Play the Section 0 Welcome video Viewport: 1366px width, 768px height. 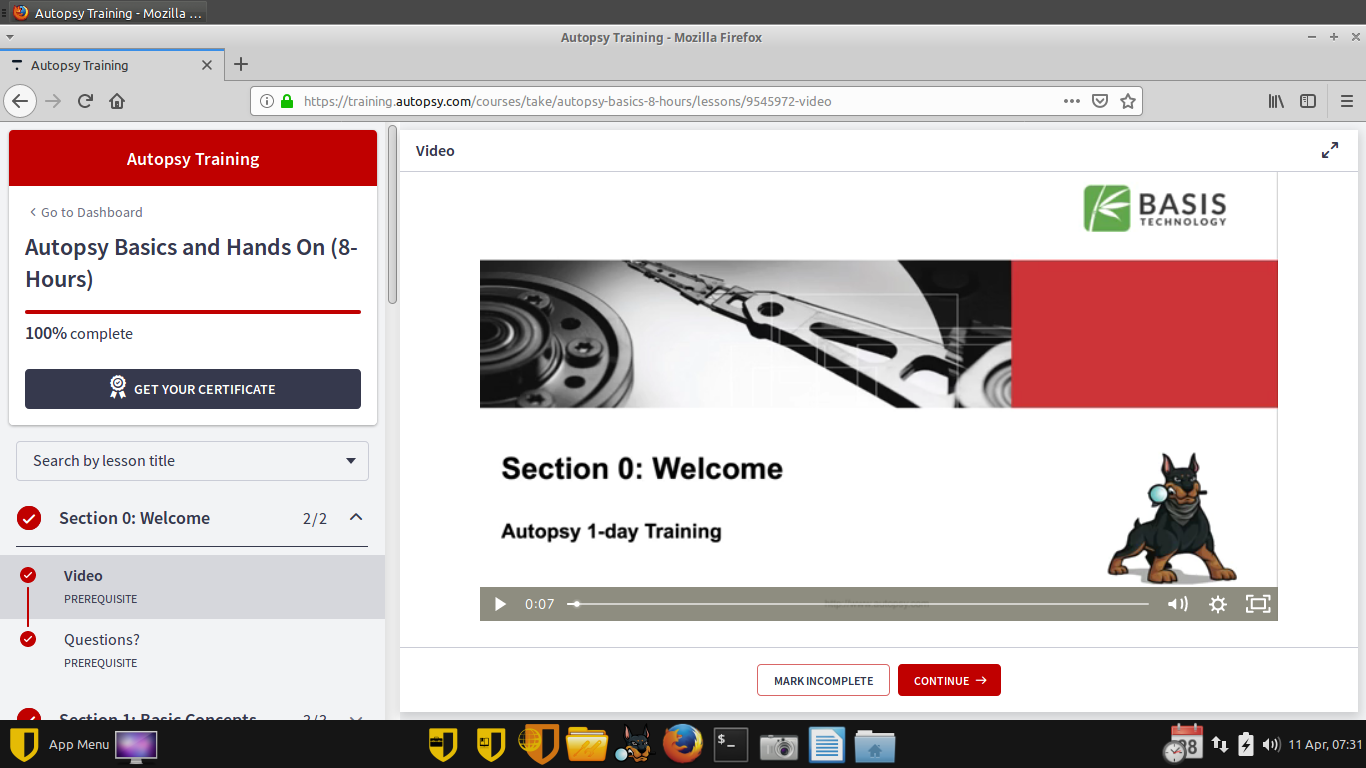pos(500,604)
